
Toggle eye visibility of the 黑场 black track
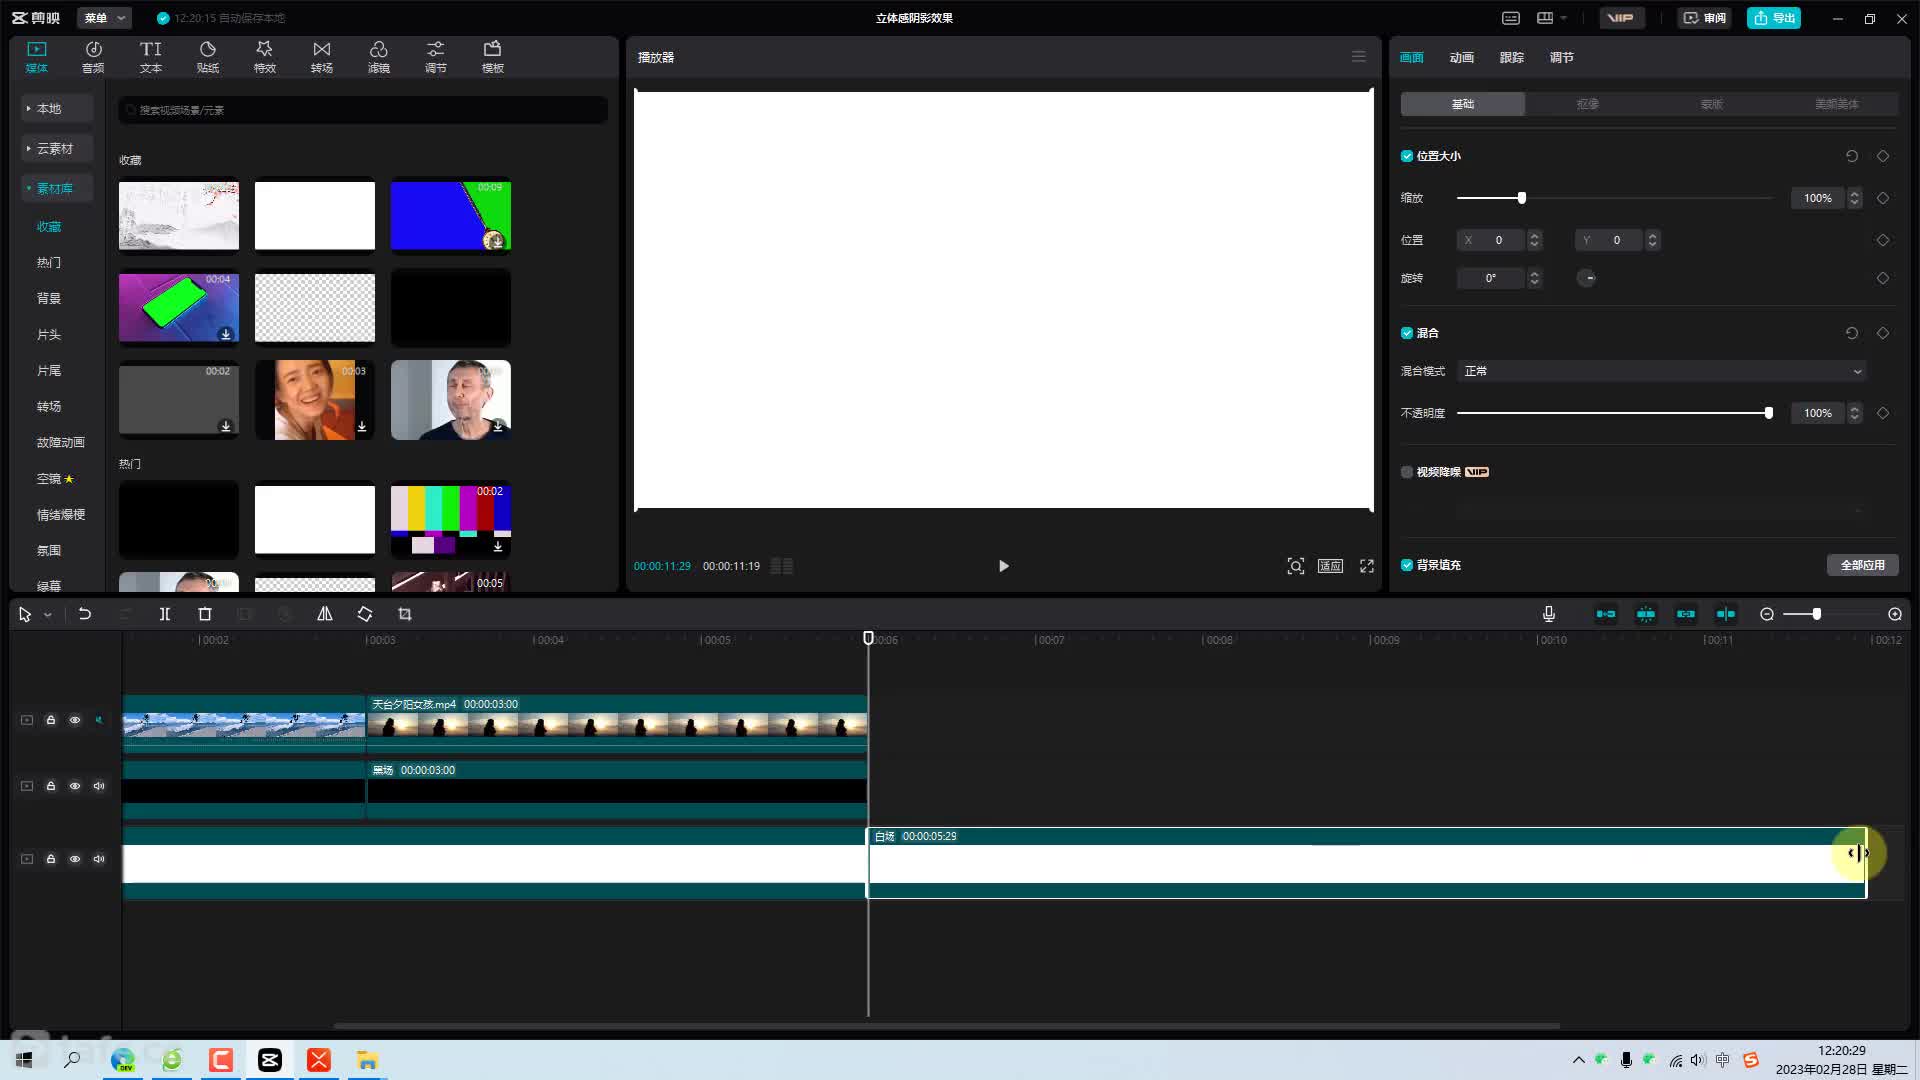75,786
